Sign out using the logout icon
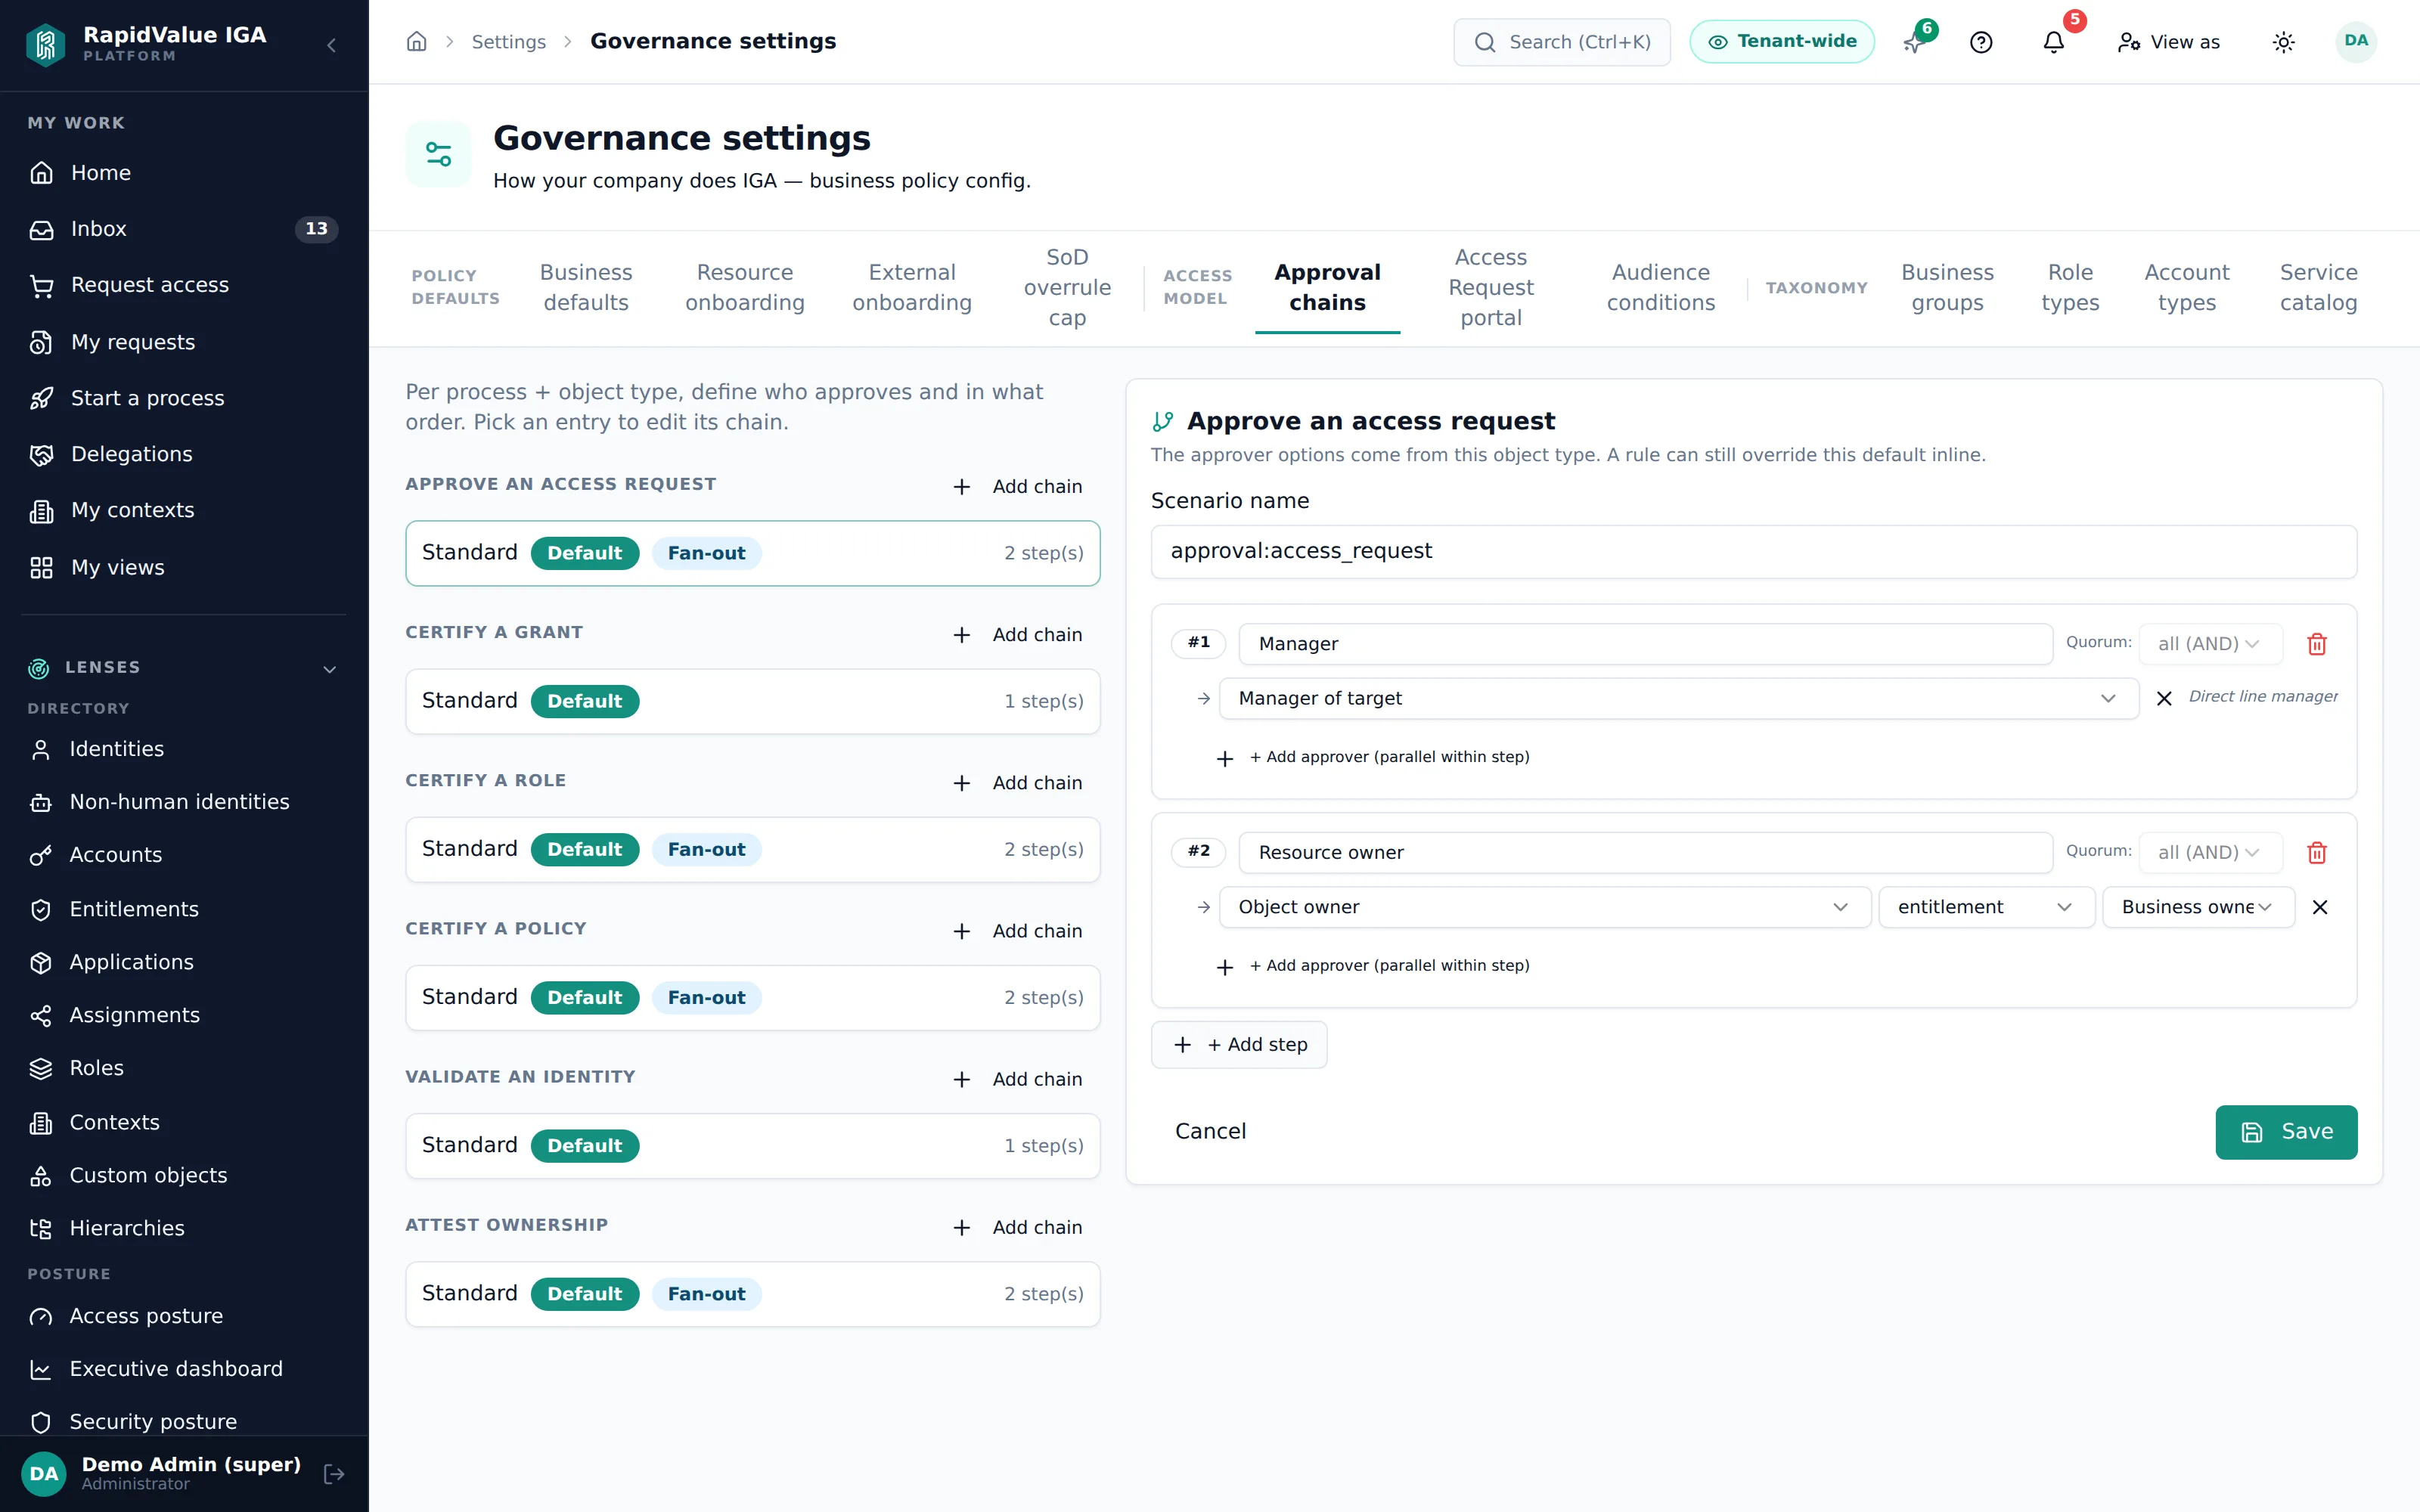The height and width of the screenshot is (1512, 2420). tap(335, 1473)
